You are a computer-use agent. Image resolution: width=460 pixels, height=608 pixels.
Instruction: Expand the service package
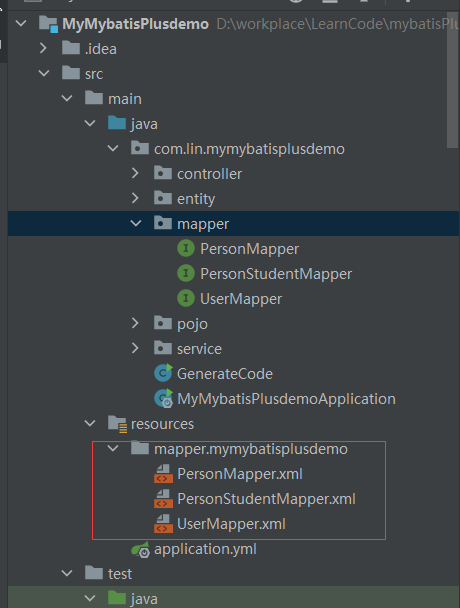coord(135,348)
